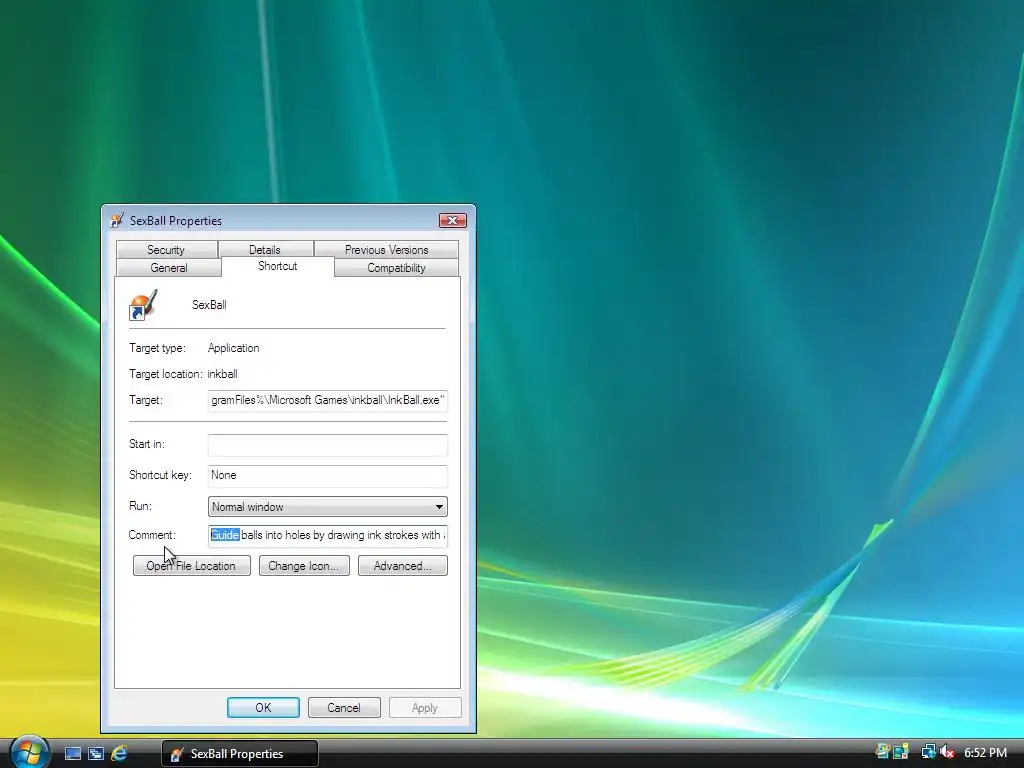Image resolution: width=1024 pixels, height=768 pixels.
Task: Click the 6:52 PM taskbar clock
Action: tap(985, 752)
